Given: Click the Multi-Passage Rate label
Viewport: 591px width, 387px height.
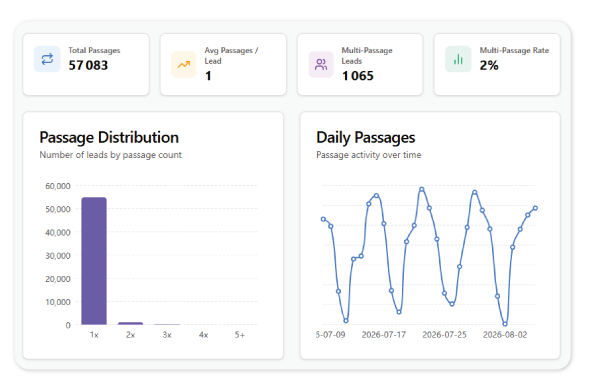Looking at the screenshot, I should tap(514, 50).
